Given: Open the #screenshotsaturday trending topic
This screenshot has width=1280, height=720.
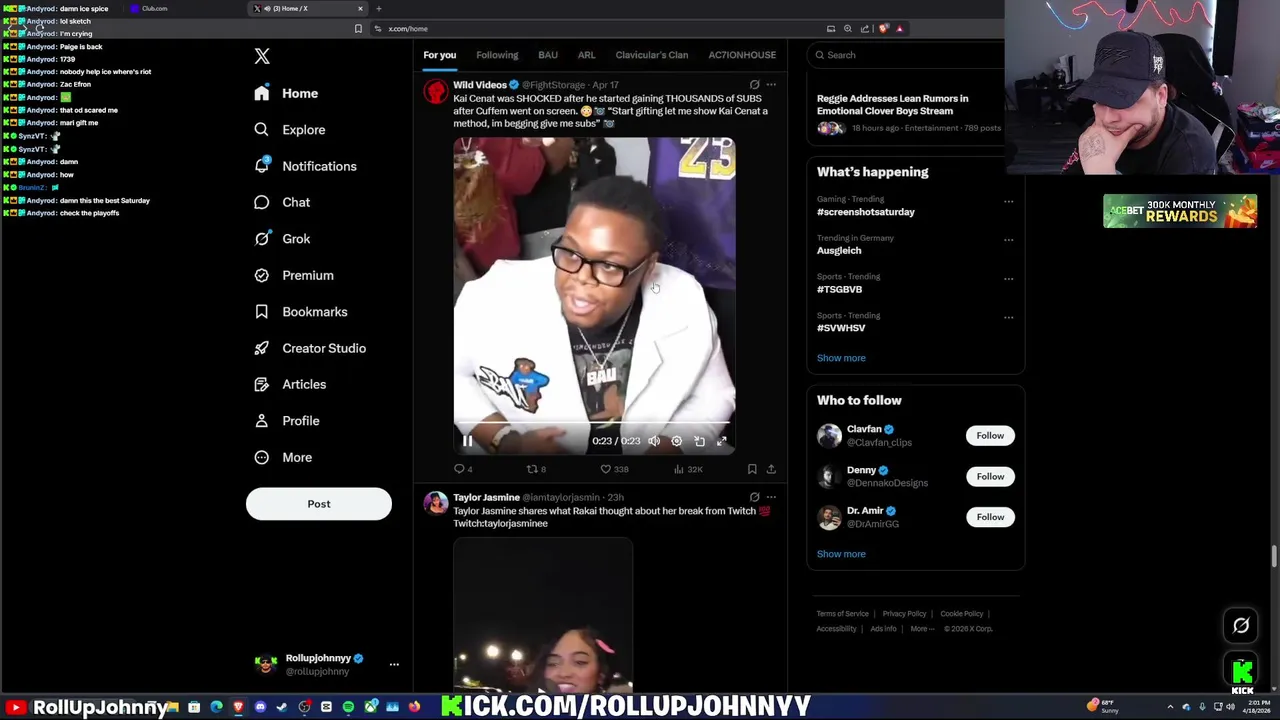Looking at the screenshot, I should [866, 212].
